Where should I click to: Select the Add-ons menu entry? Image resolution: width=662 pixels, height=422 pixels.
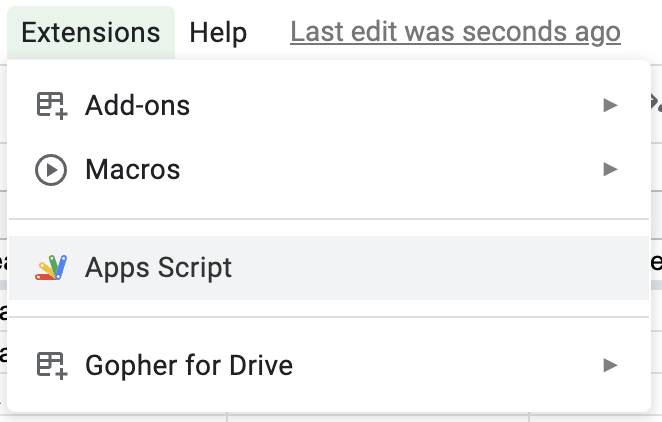329,105
